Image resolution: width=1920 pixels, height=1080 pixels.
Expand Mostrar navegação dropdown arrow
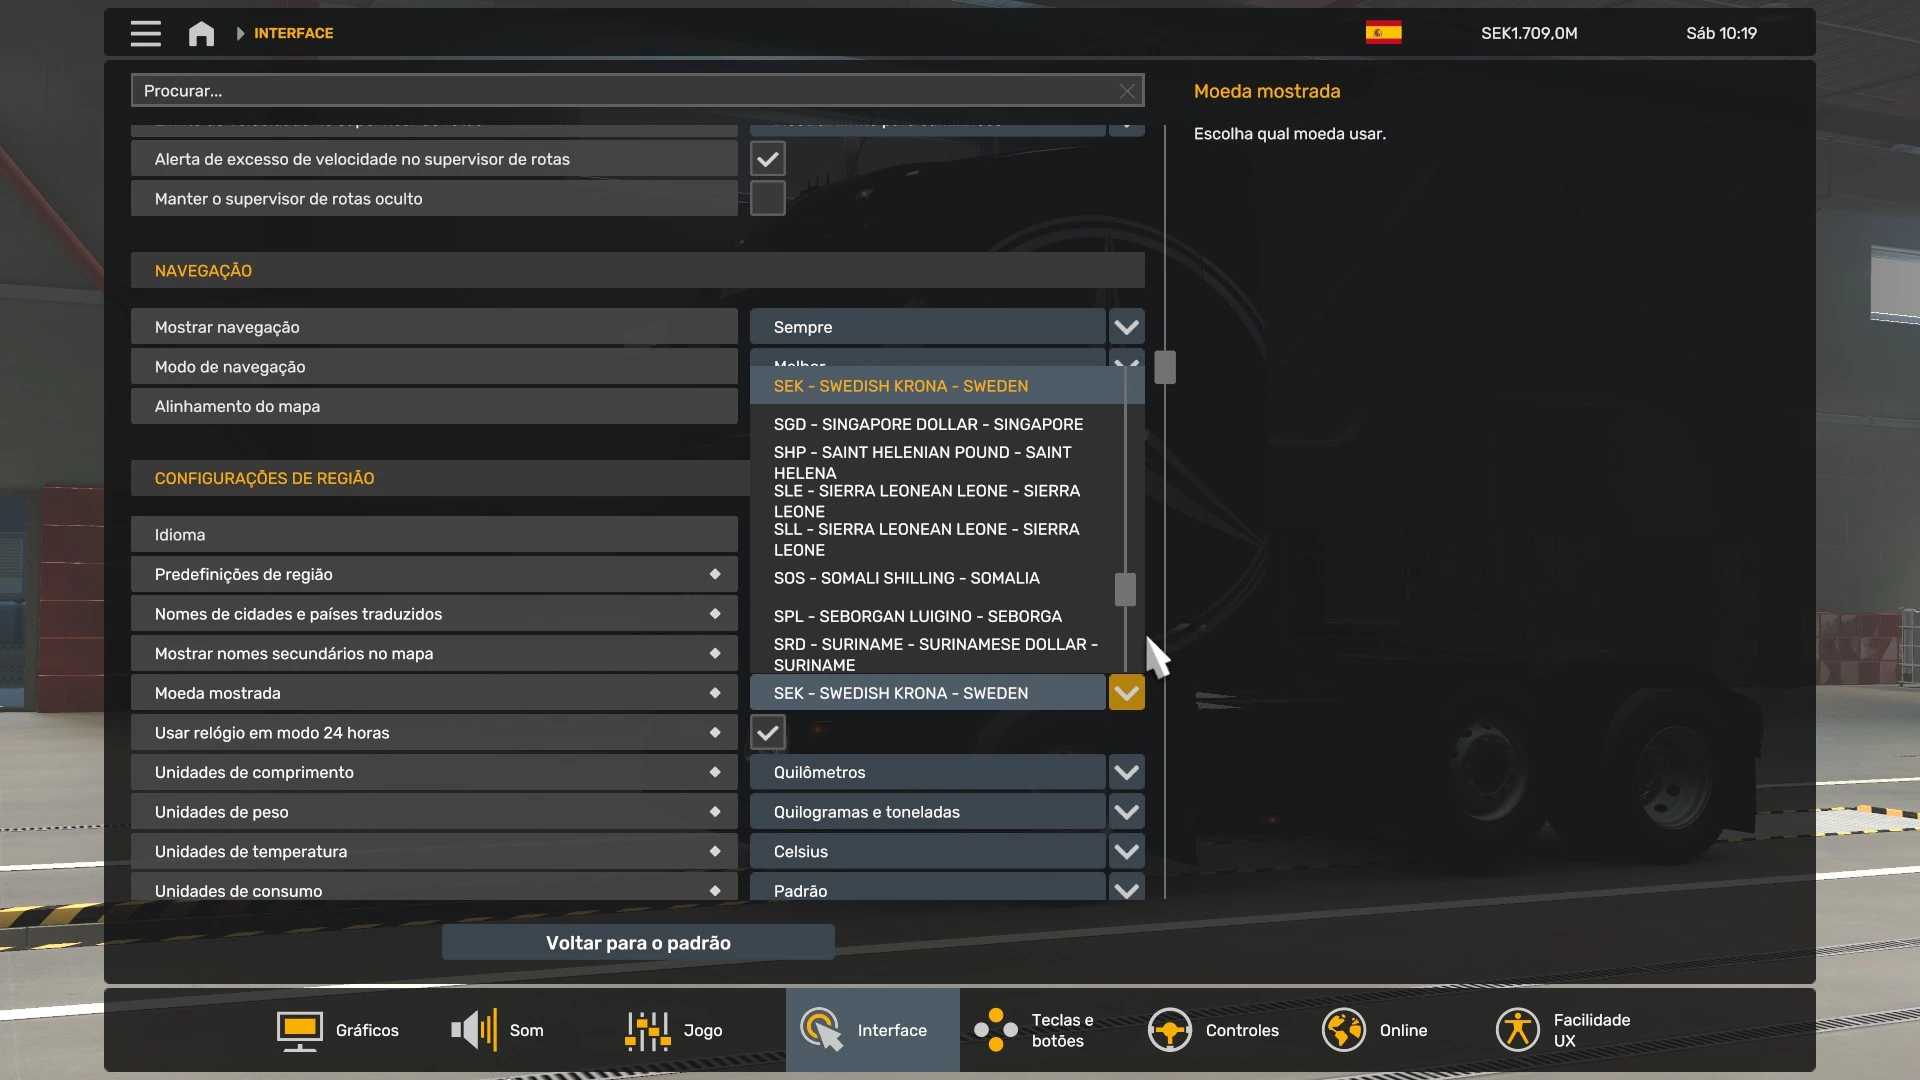click(1126, 327)
